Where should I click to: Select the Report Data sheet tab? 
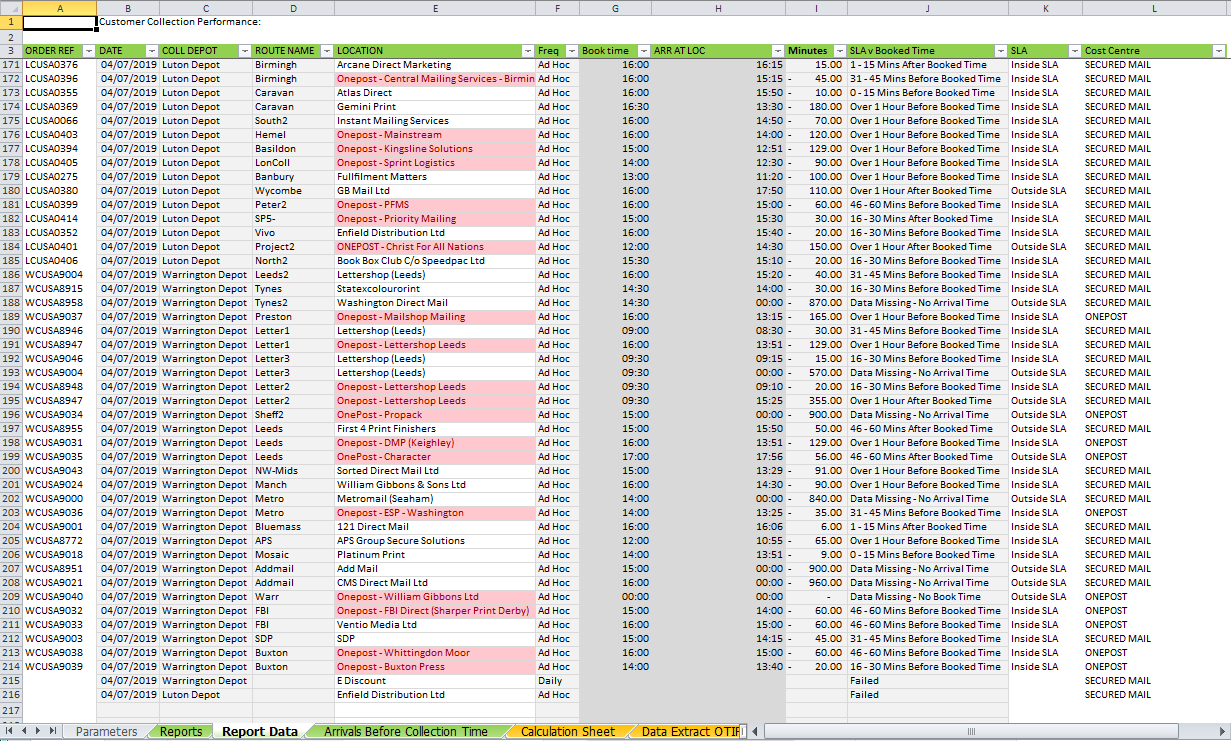coord(260,732)
